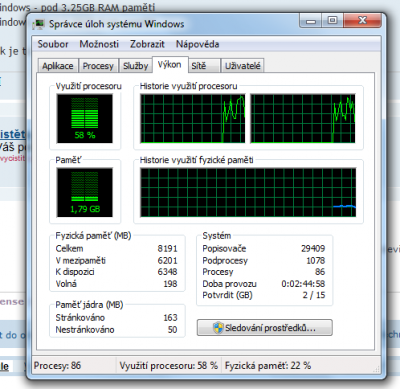This screenshot has width=400, height=389.
Task: Click the Volná value 198
Action: (x=170, y=284)
